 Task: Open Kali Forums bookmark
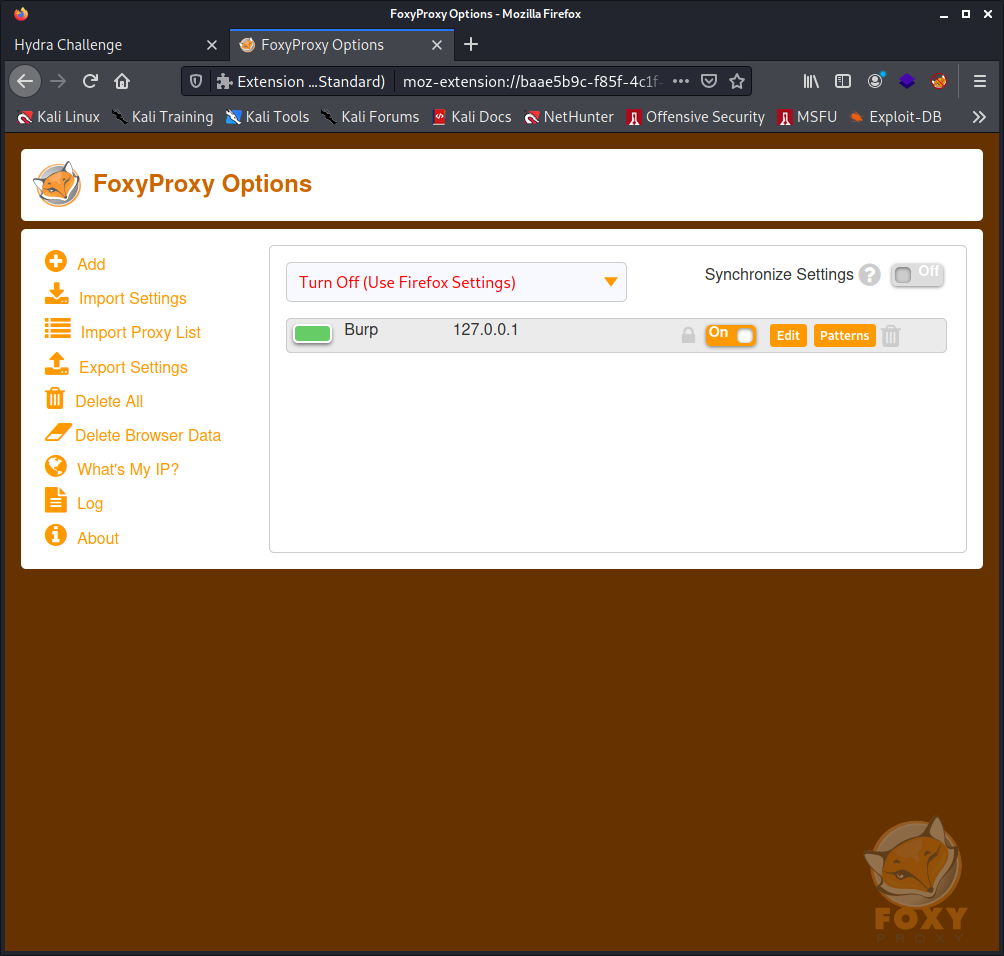coord(370,117)
